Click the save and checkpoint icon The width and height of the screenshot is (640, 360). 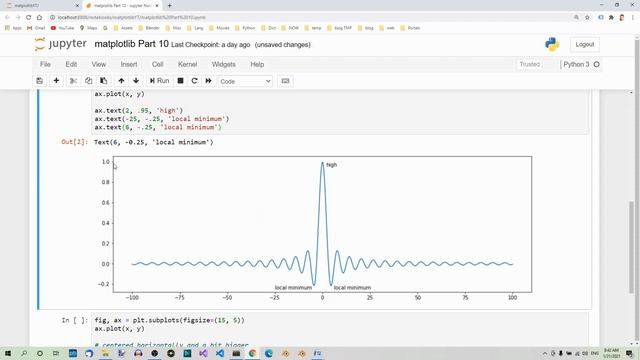40,81
